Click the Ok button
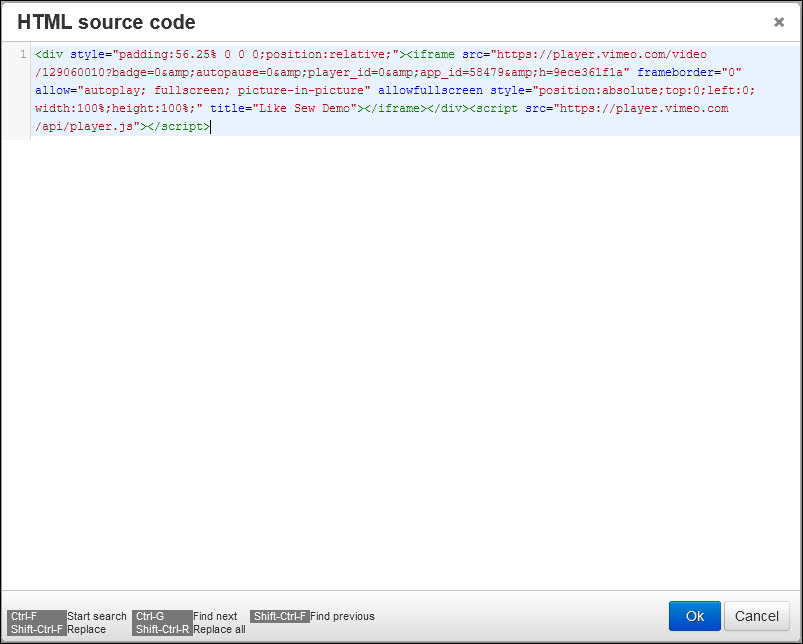This screenshot has width=803, height=644. [x=694, y=616]
